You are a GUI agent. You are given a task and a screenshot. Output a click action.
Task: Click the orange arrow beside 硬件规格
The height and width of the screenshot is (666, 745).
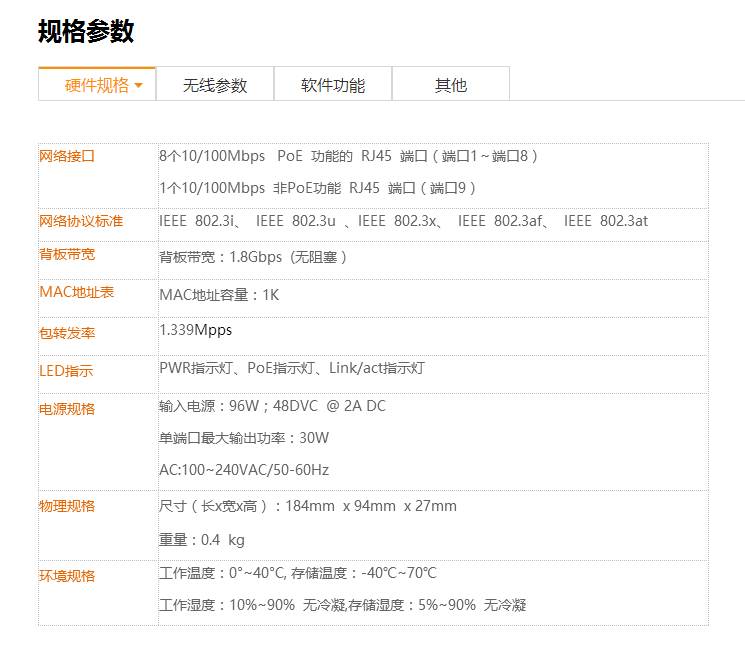[139, 86]
